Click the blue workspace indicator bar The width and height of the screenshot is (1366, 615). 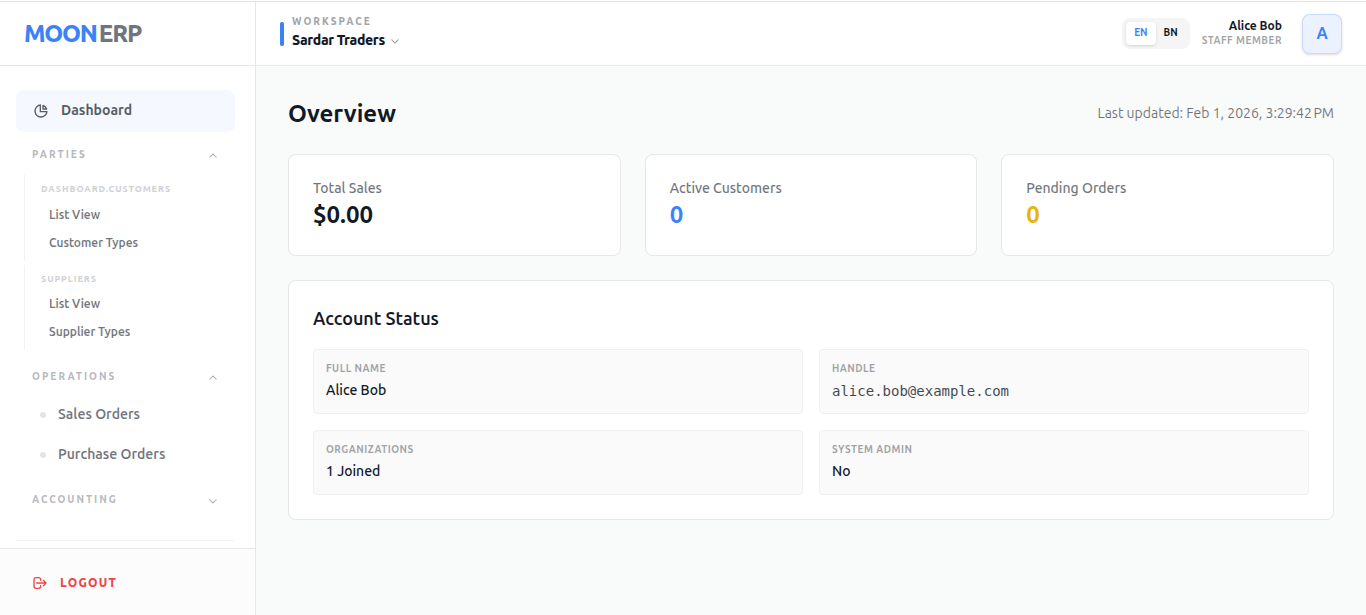(x=282, y=34)
